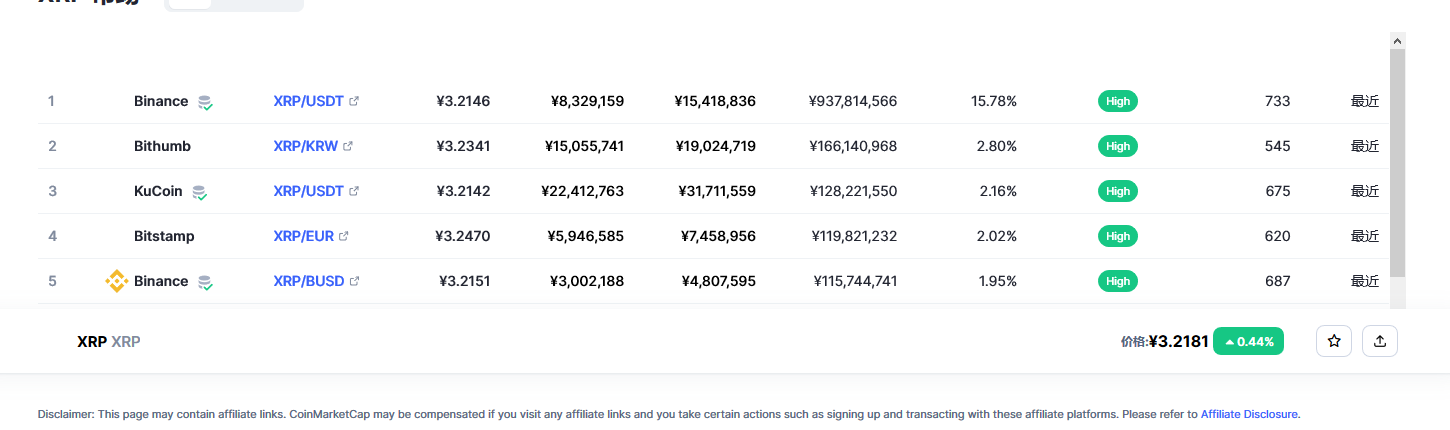Click the proof-of-reserves icon beside Binance in row 1
Screen dimensions: 1450x430
(205, 102)
